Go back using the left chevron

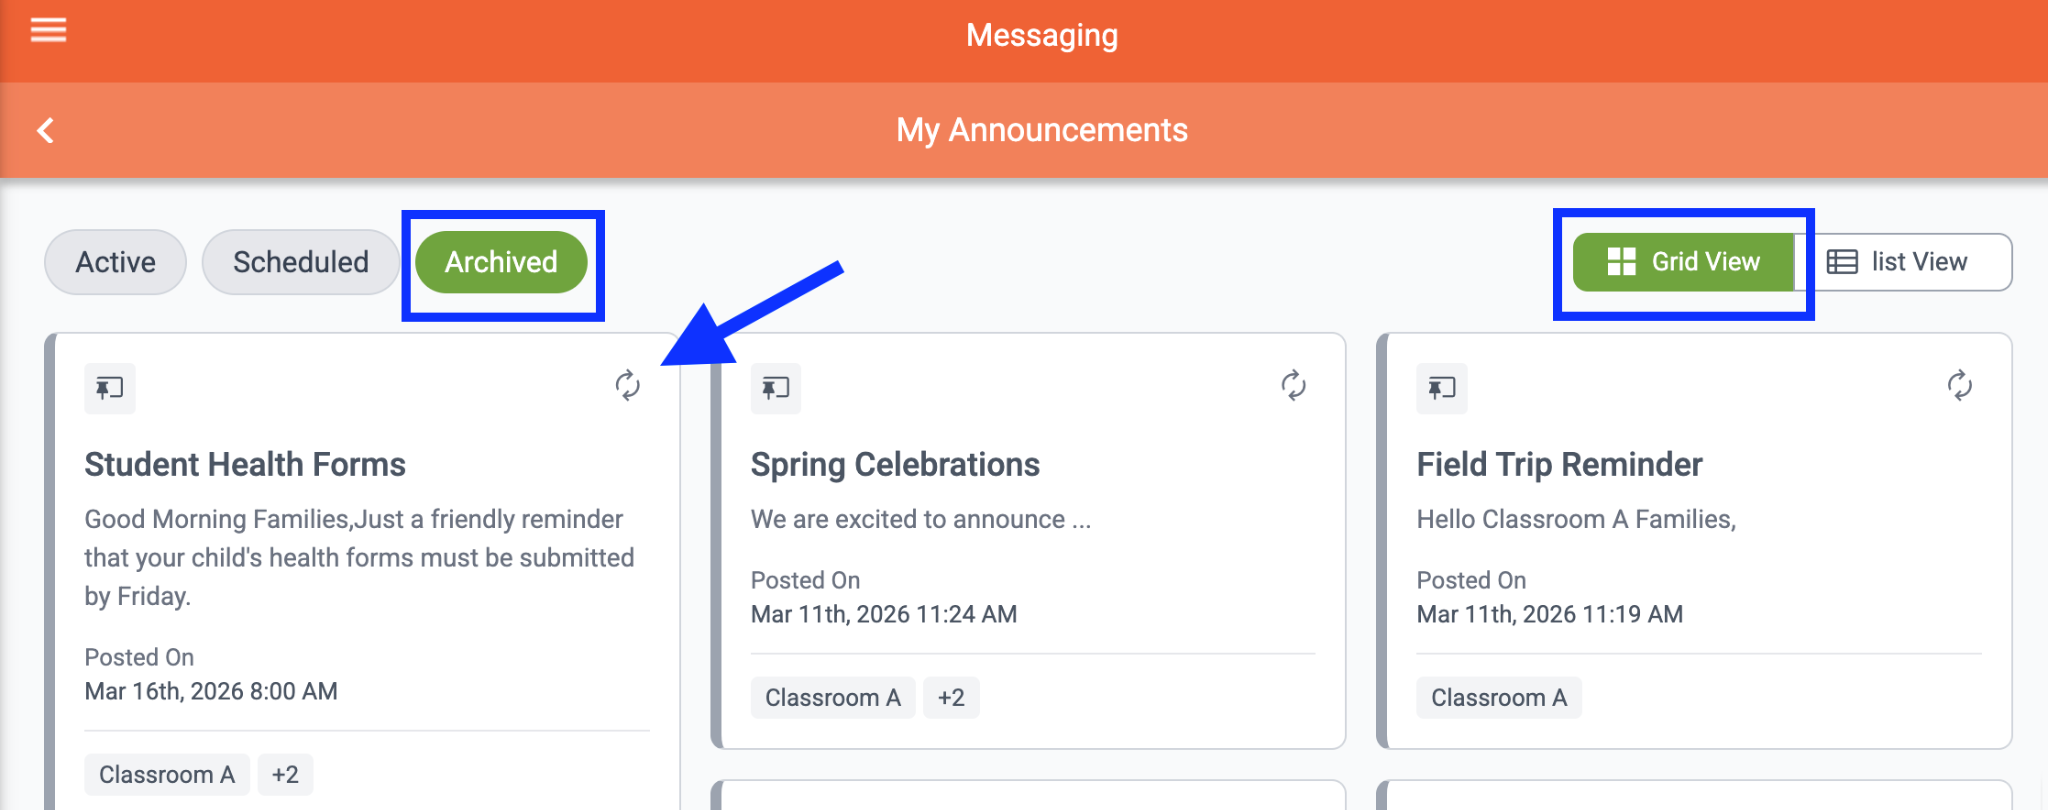point(46,130)
